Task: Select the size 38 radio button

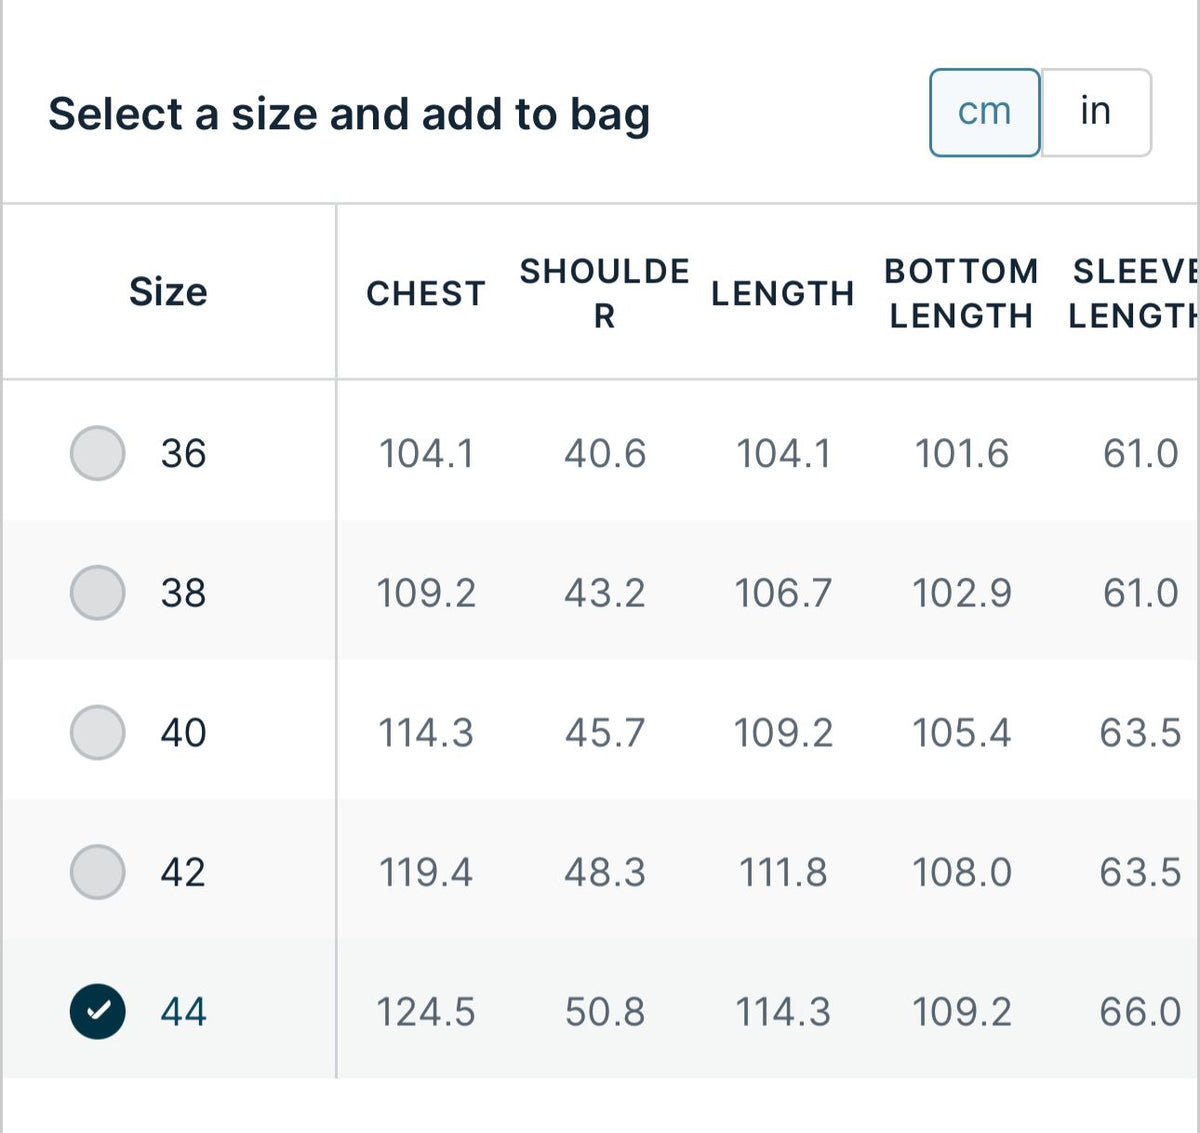Action: tap(98, 592)
